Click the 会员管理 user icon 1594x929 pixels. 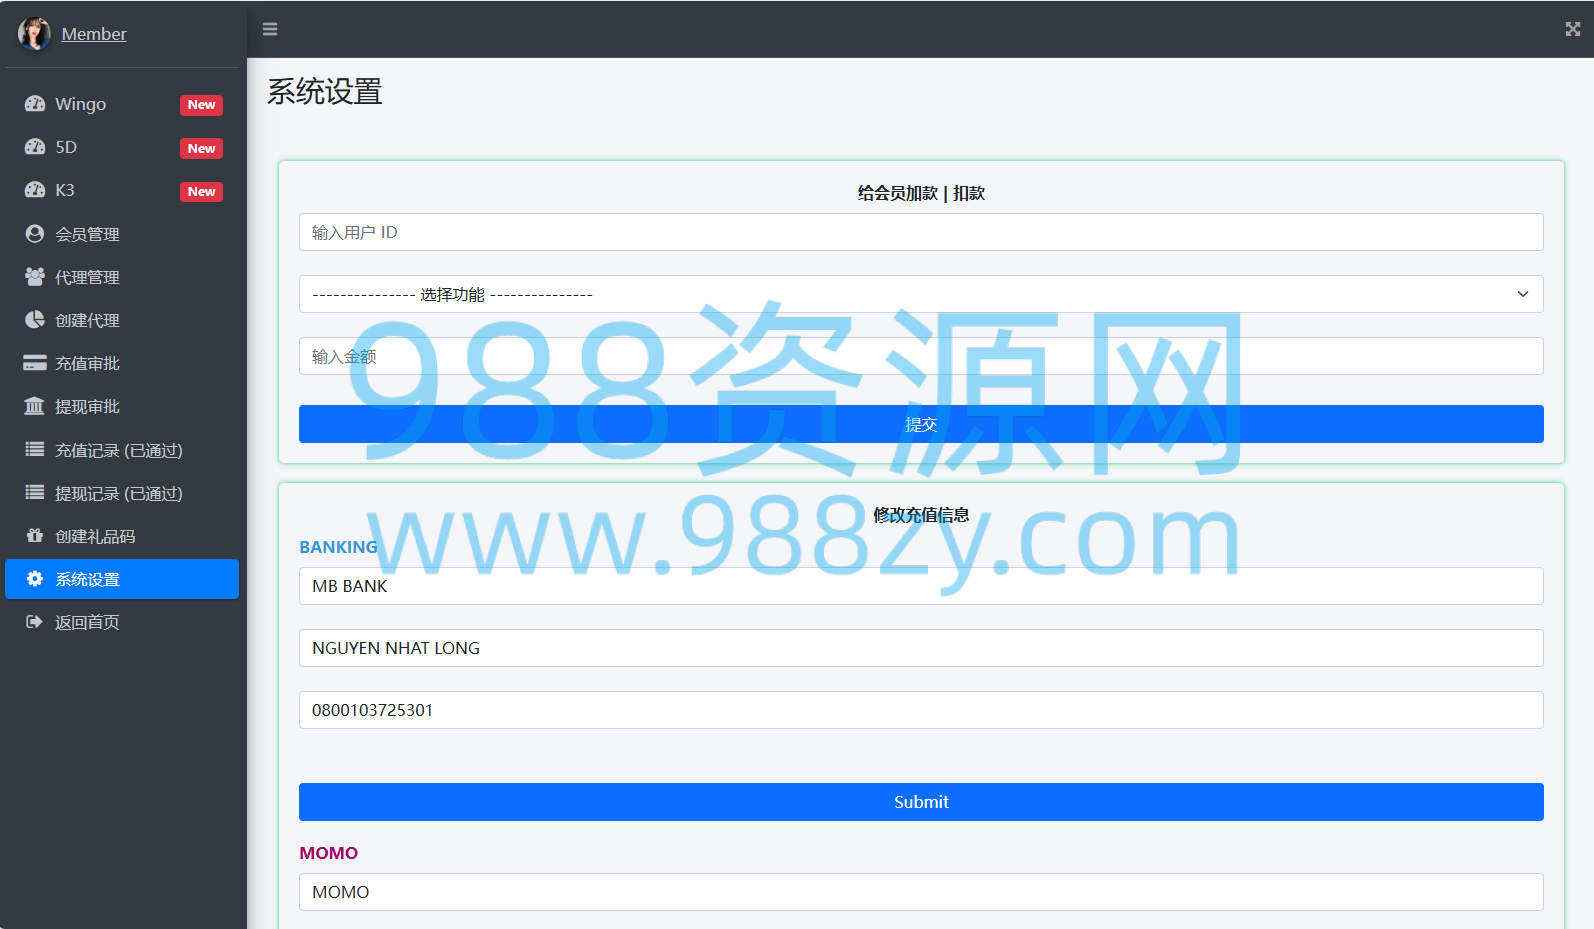tap(35, 234)
